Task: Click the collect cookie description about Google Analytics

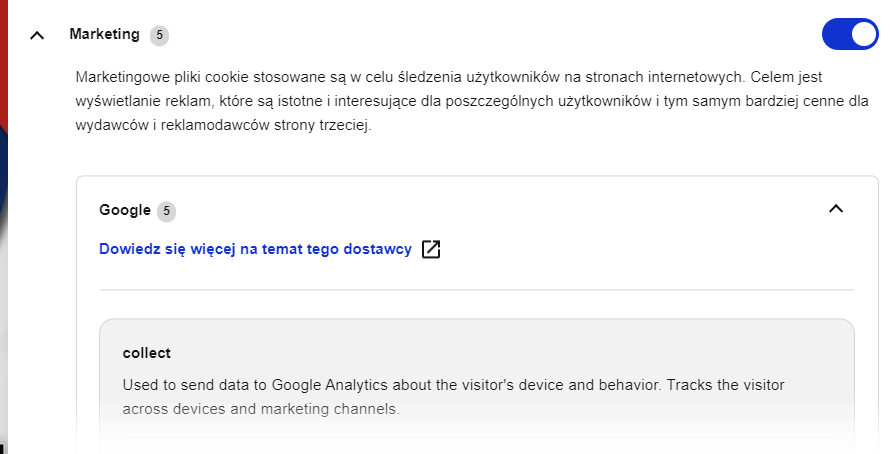Action: (x=453, y=397)
